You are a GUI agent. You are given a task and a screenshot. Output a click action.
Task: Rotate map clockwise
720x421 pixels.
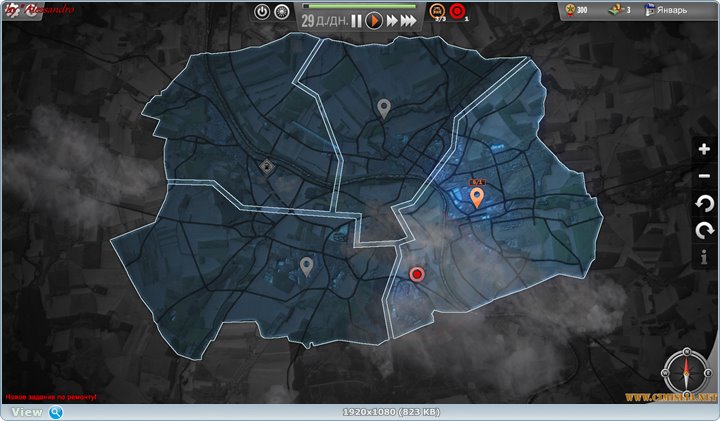(x=704, y=230)
